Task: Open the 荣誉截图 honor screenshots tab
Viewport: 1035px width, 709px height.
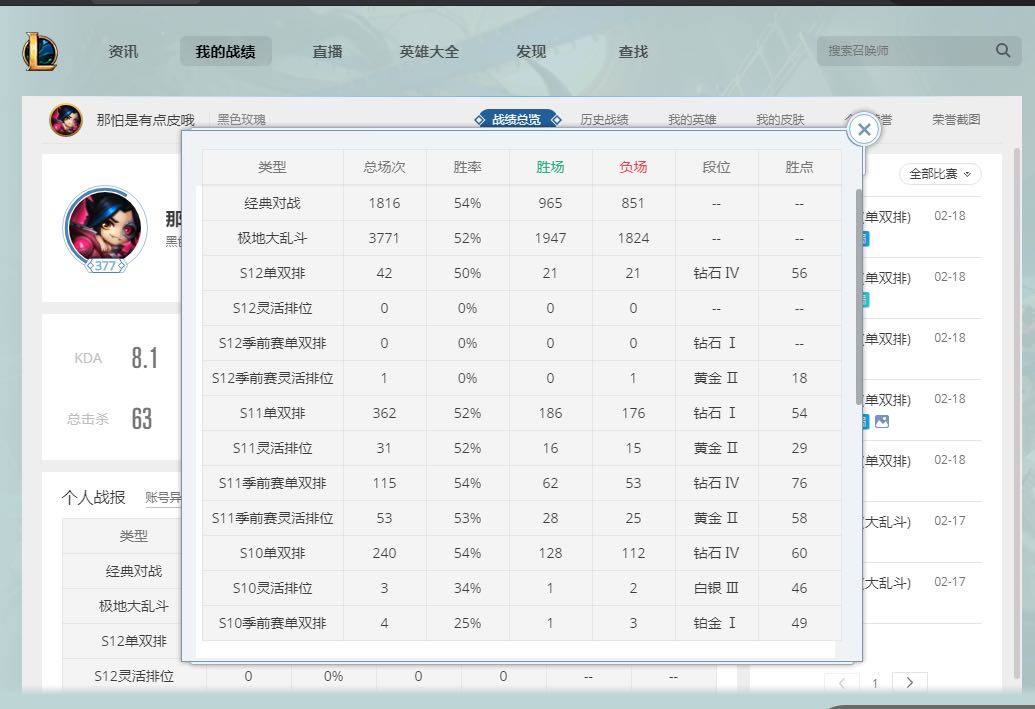Action: (956, 120)
